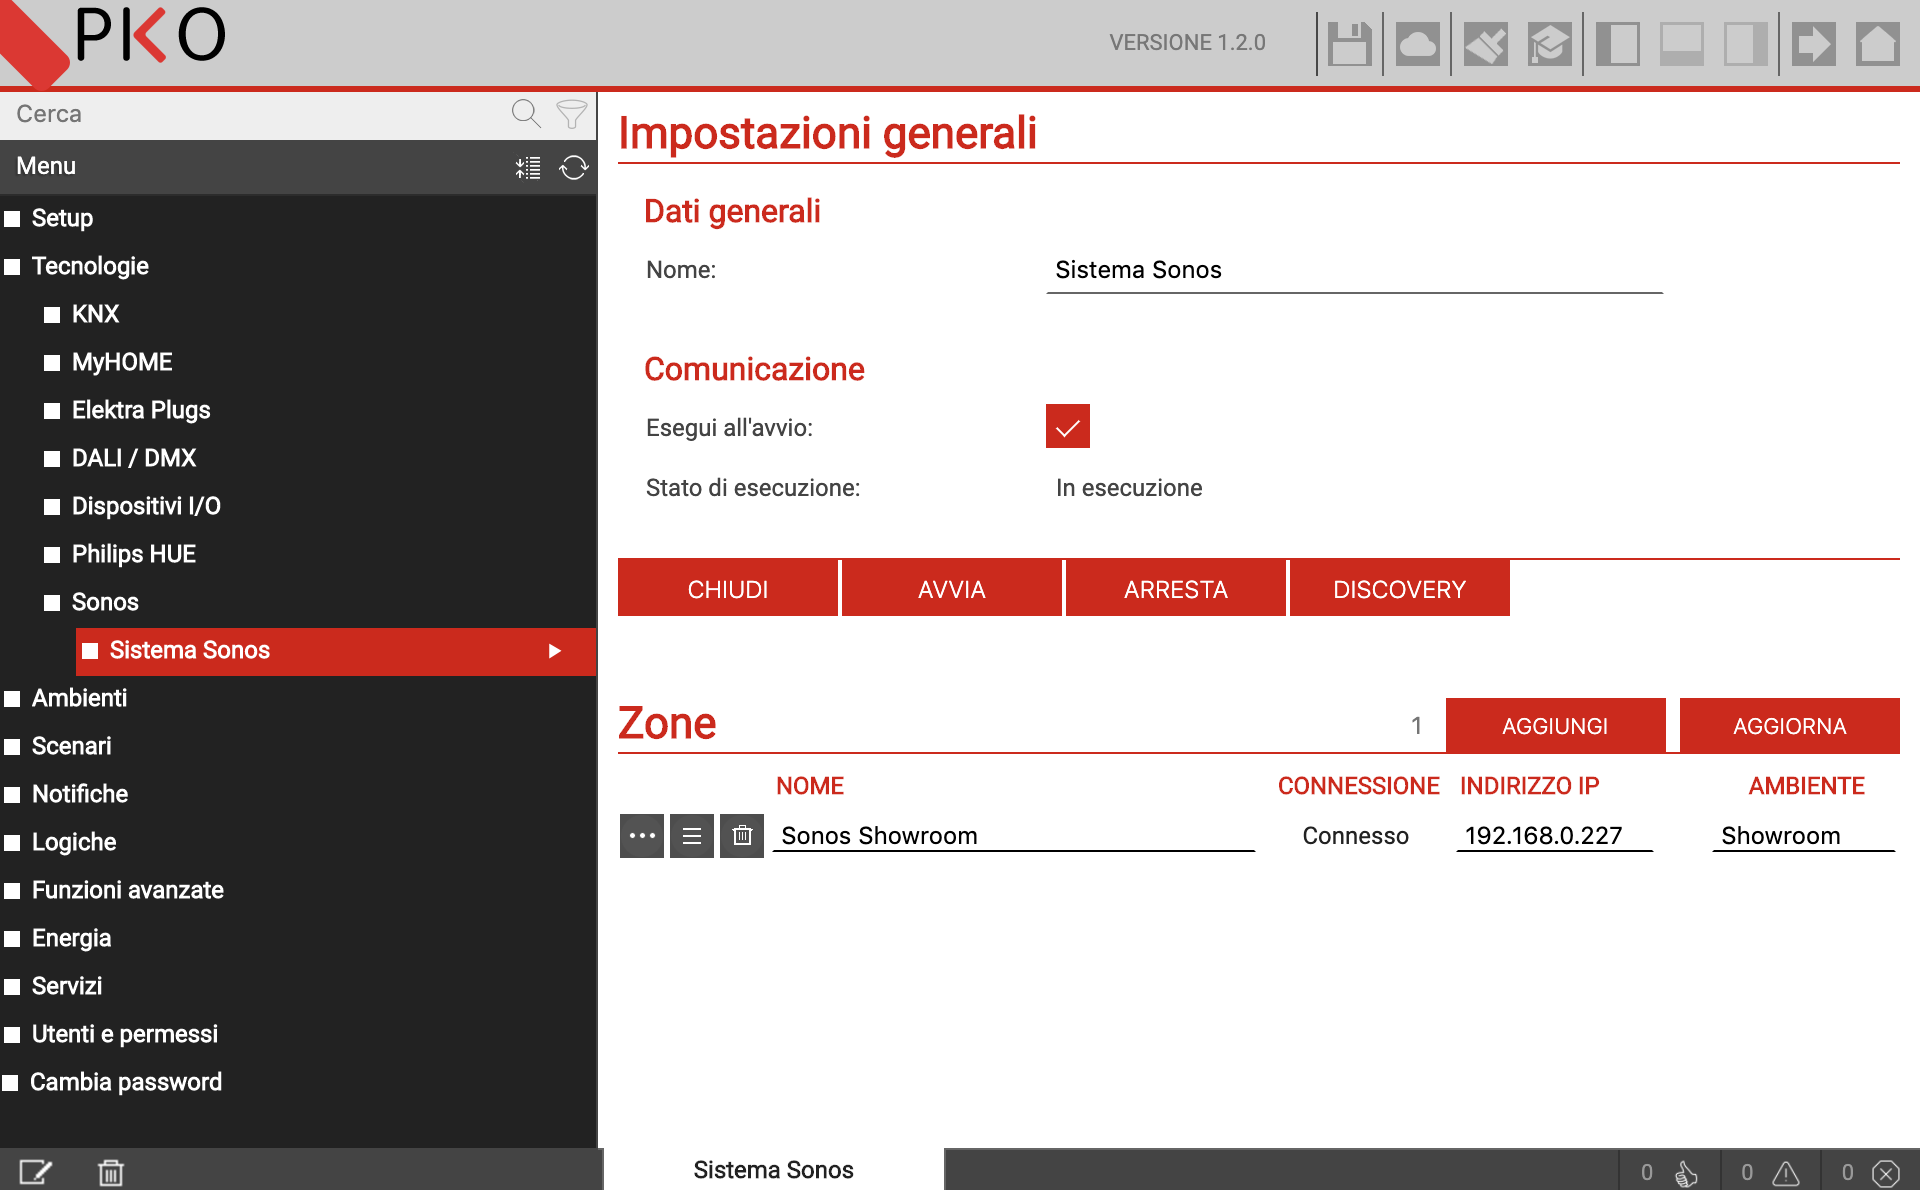Open the Scenari menu section
This screenshot has height=1190, width=1920.
(x=71, y=746)
